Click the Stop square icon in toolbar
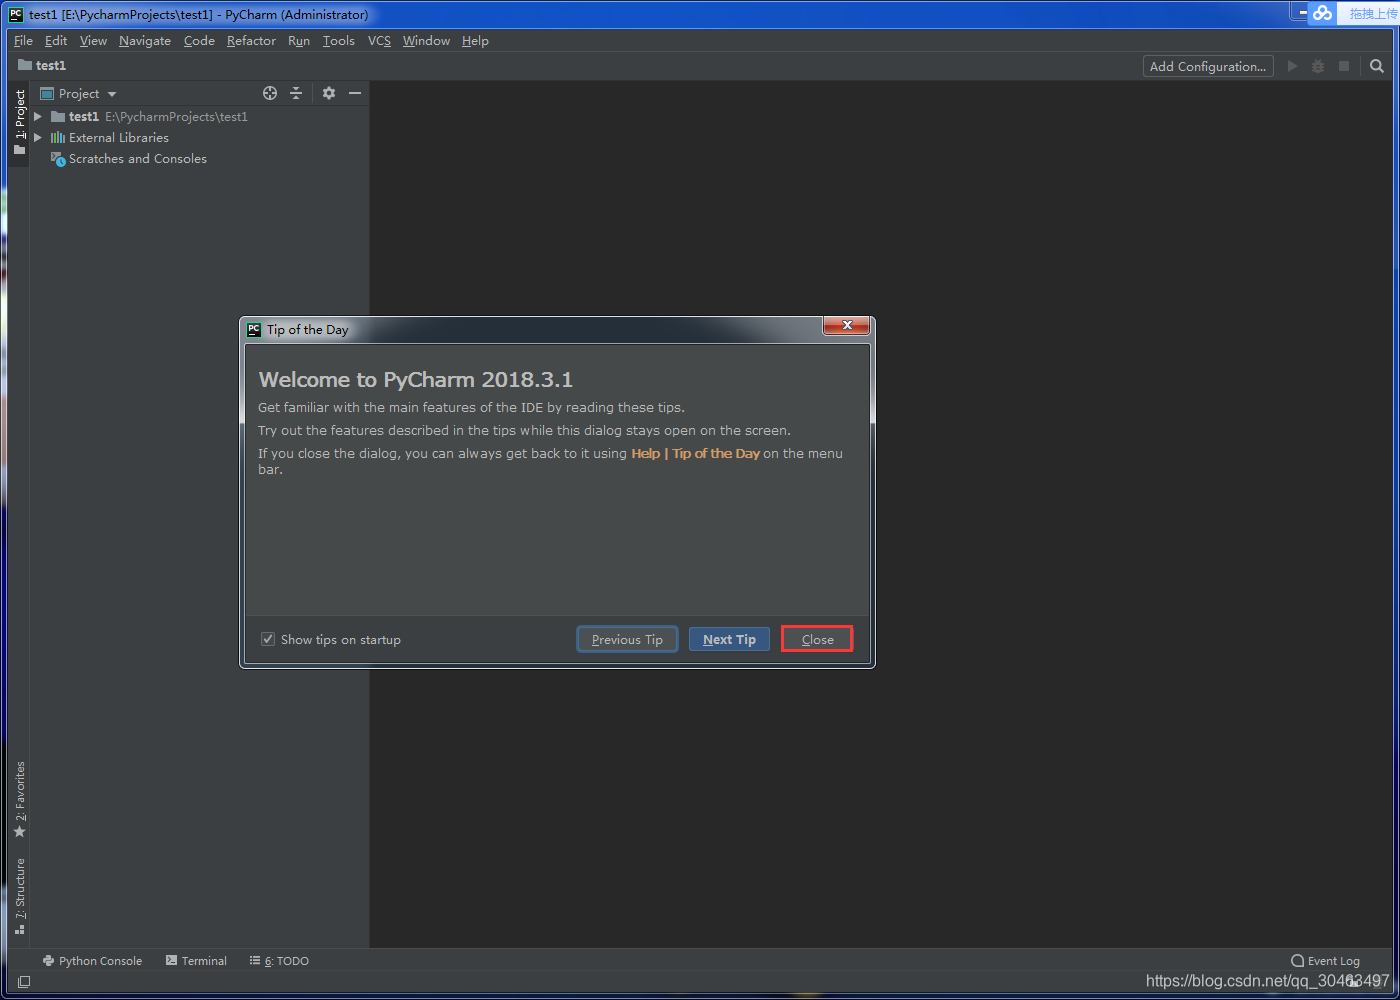This screenshot has width=1400, height=1000. (1344, 66)
